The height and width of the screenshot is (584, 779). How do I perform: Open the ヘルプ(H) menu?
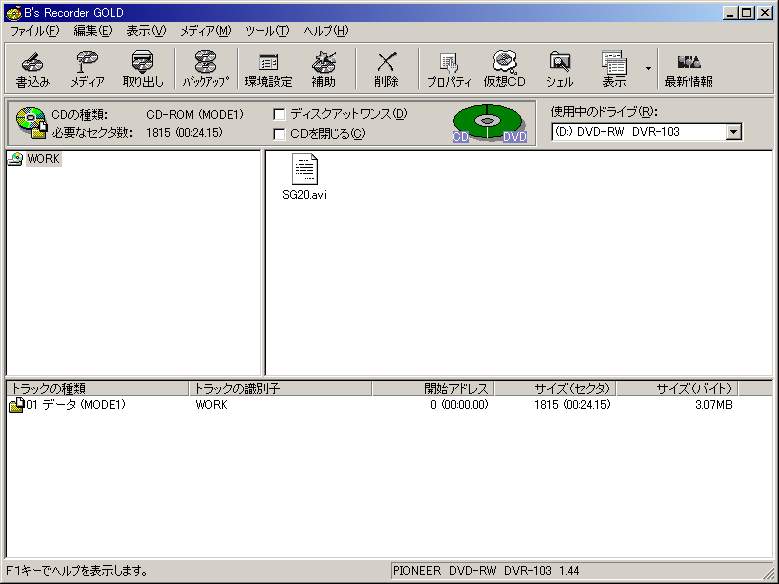pos(326,31)
